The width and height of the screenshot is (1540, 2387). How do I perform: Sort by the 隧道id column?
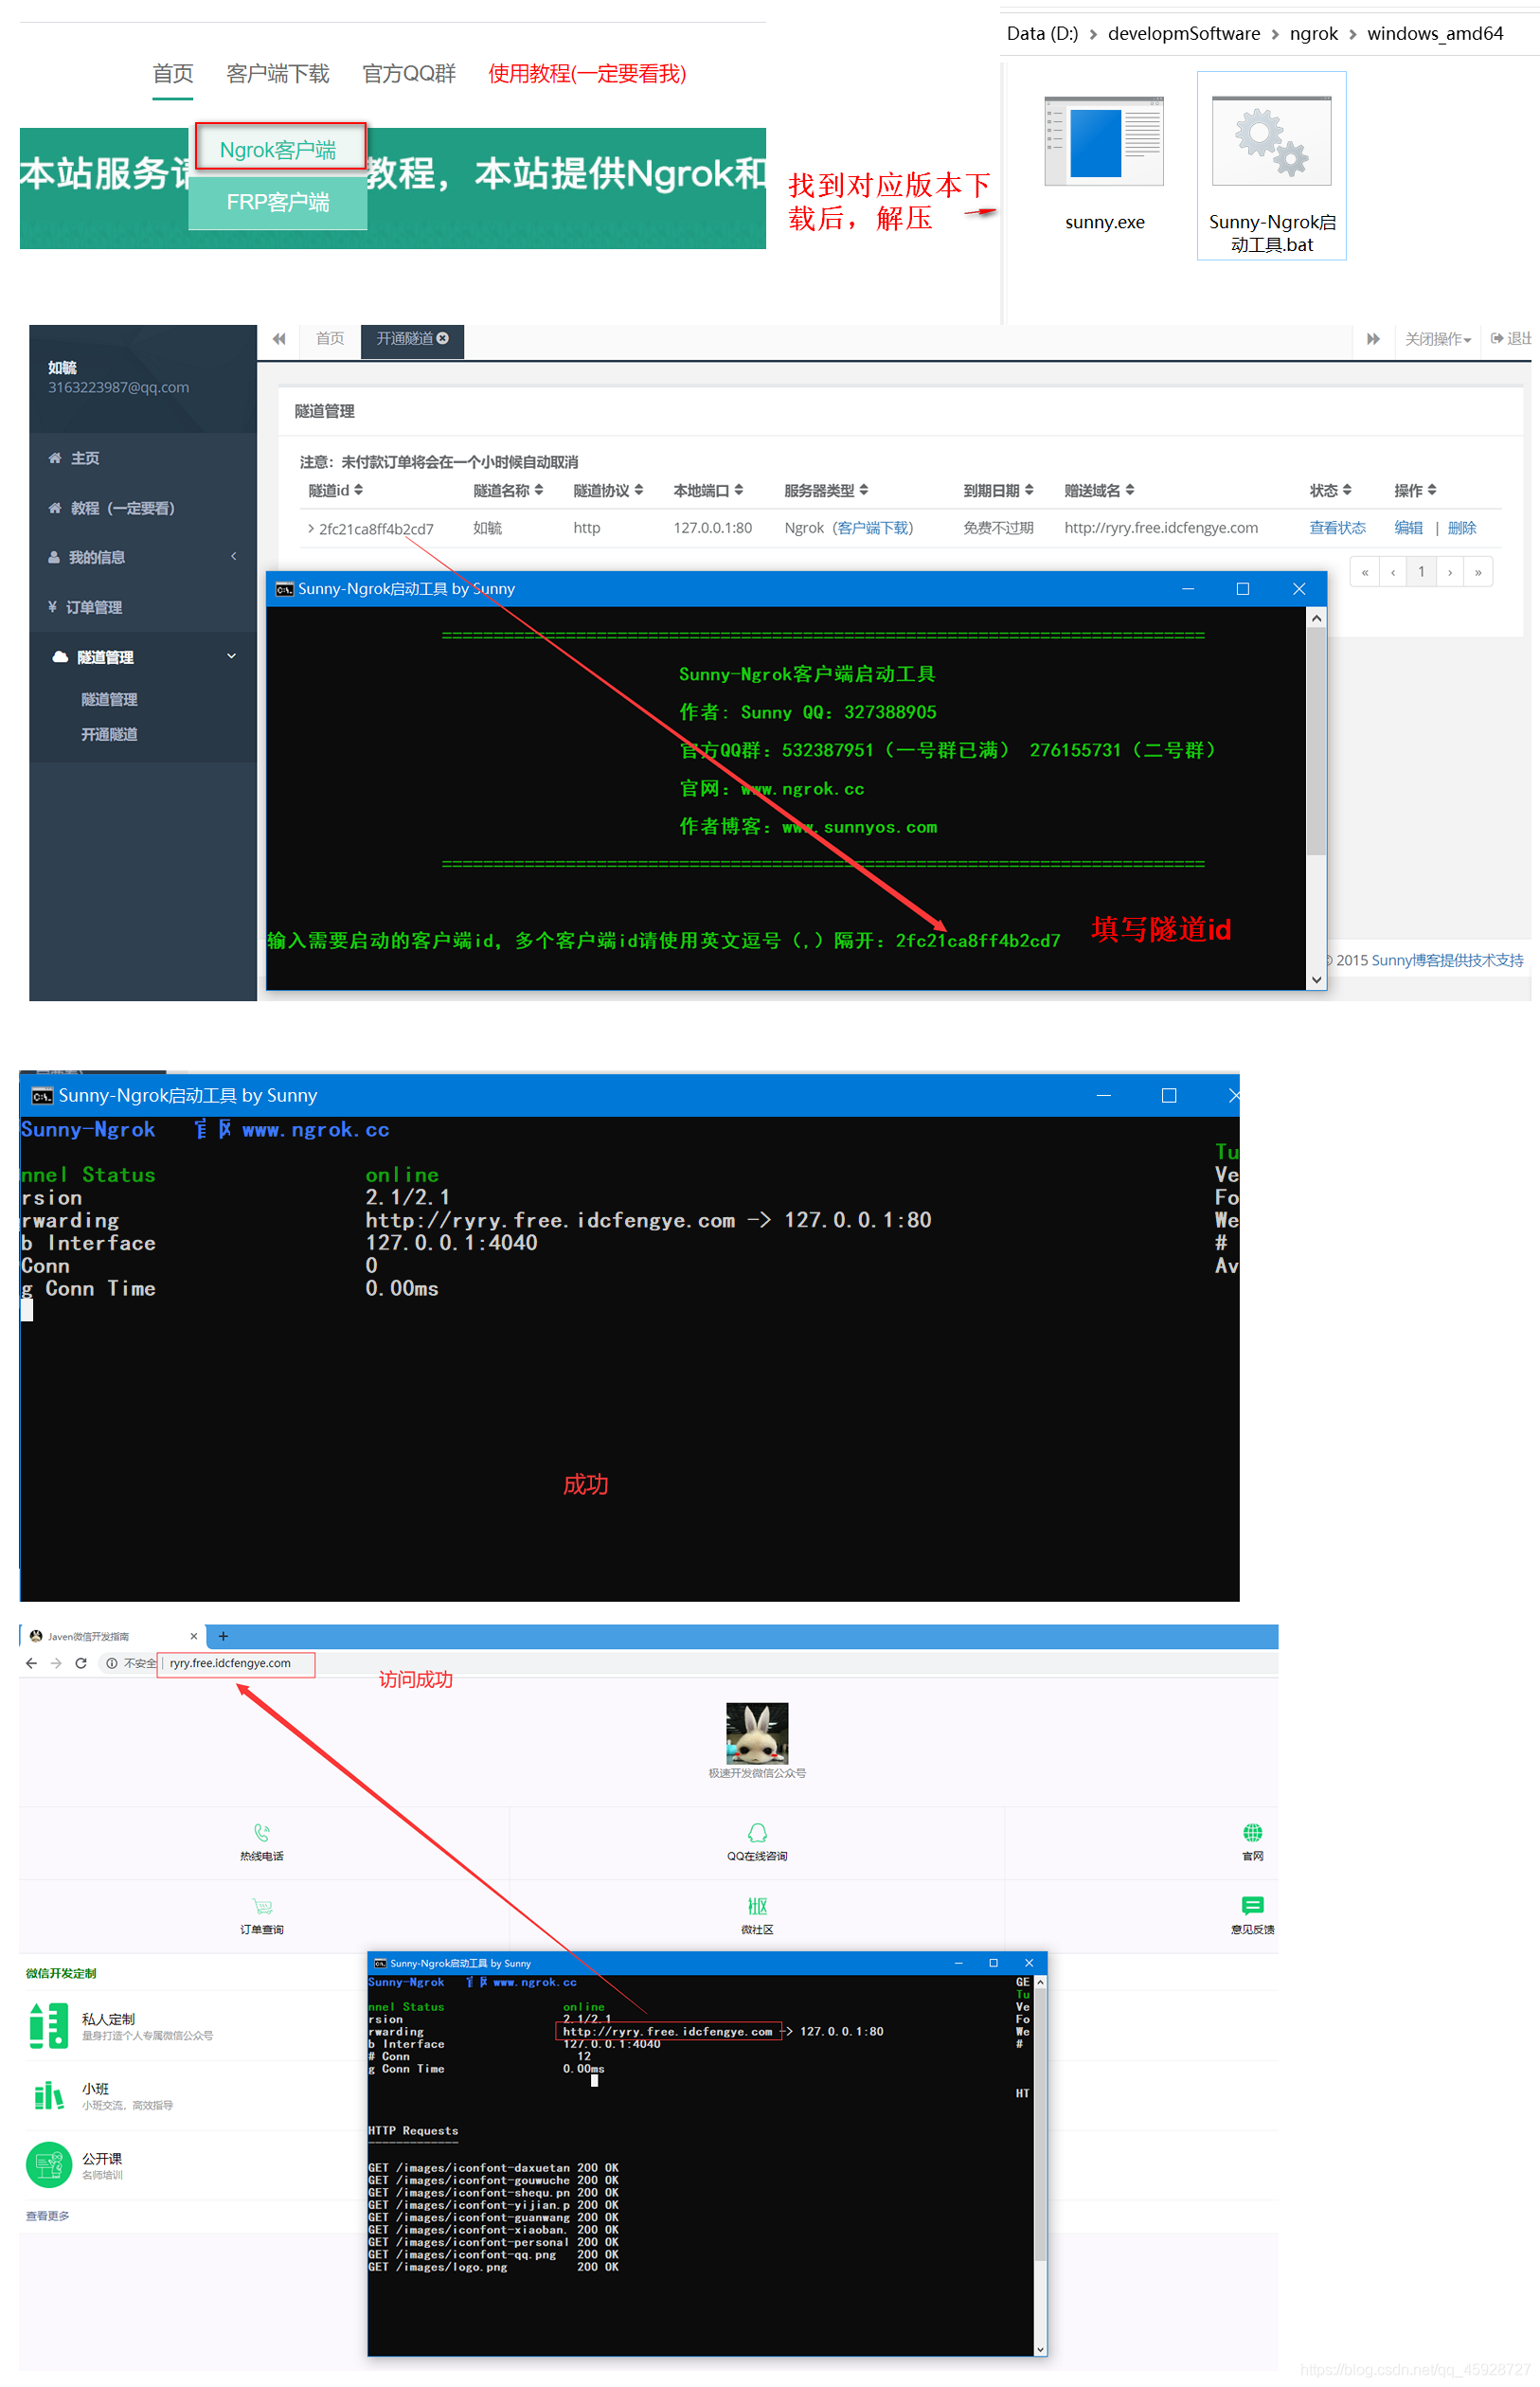335,490
